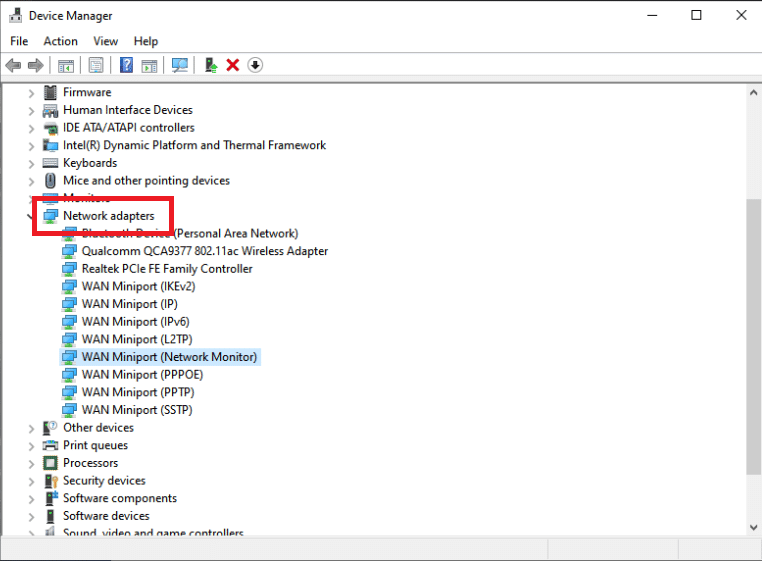This screenshot has width=762, height=561.
Task: Maximize the Device Manager window
Action: pos(696,16)
